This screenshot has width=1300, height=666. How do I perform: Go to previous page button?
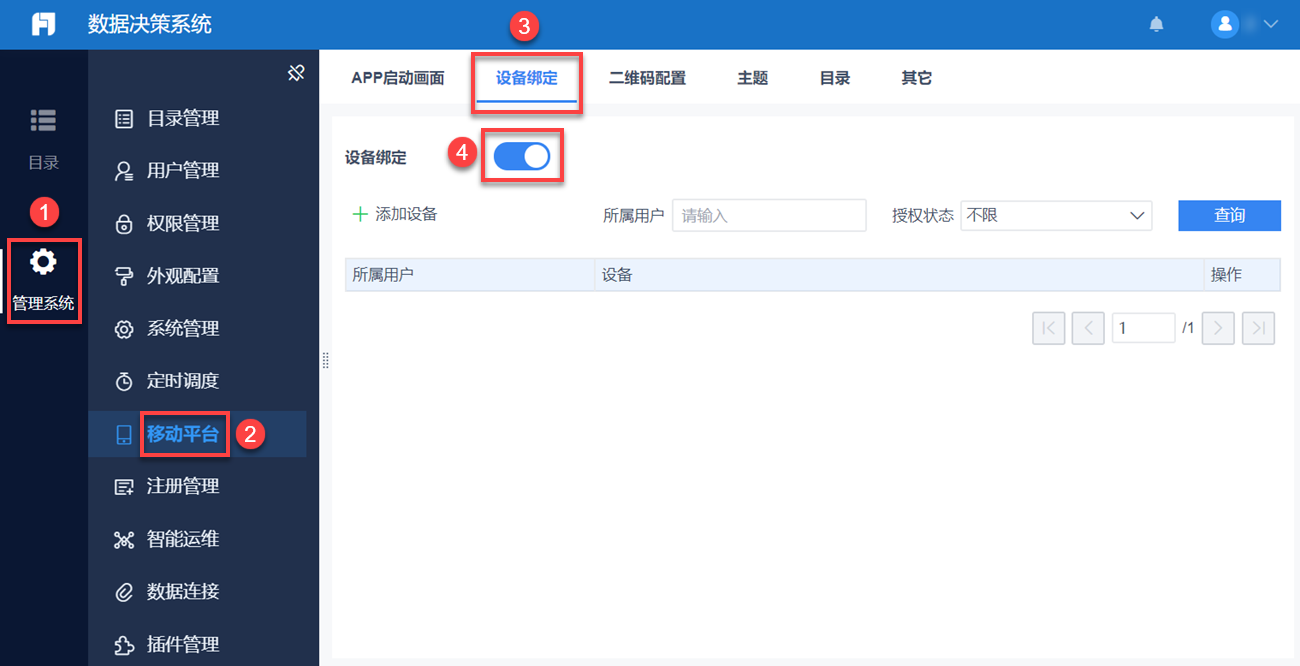click(1088, 328)
